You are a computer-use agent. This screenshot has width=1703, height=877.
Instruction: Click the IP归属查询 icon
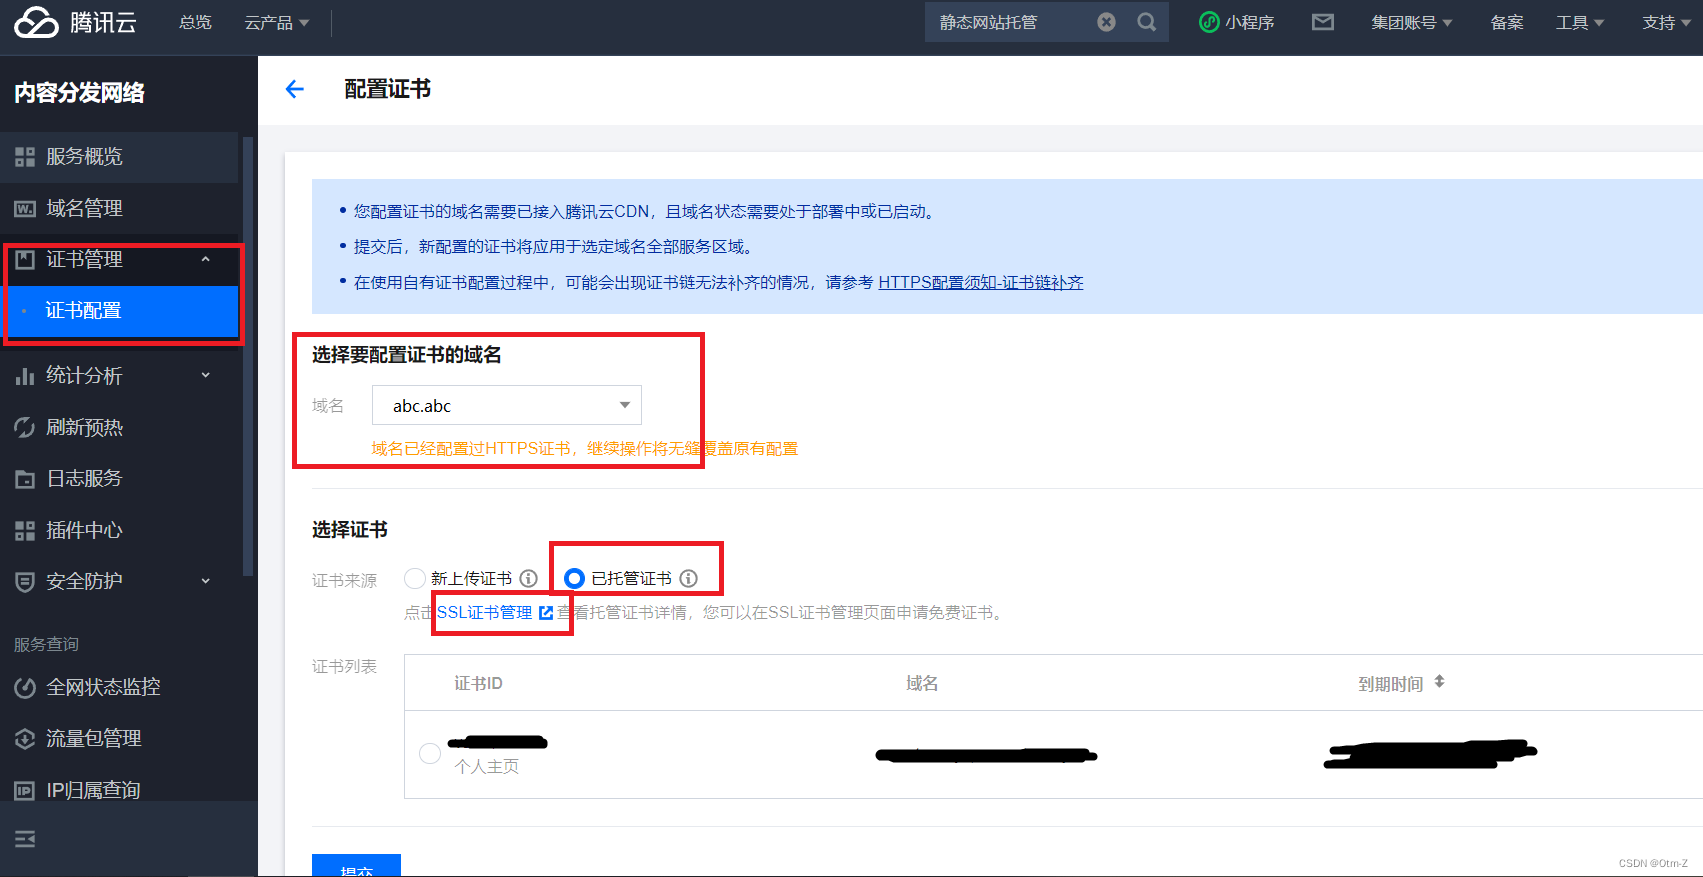click(25, 791)
